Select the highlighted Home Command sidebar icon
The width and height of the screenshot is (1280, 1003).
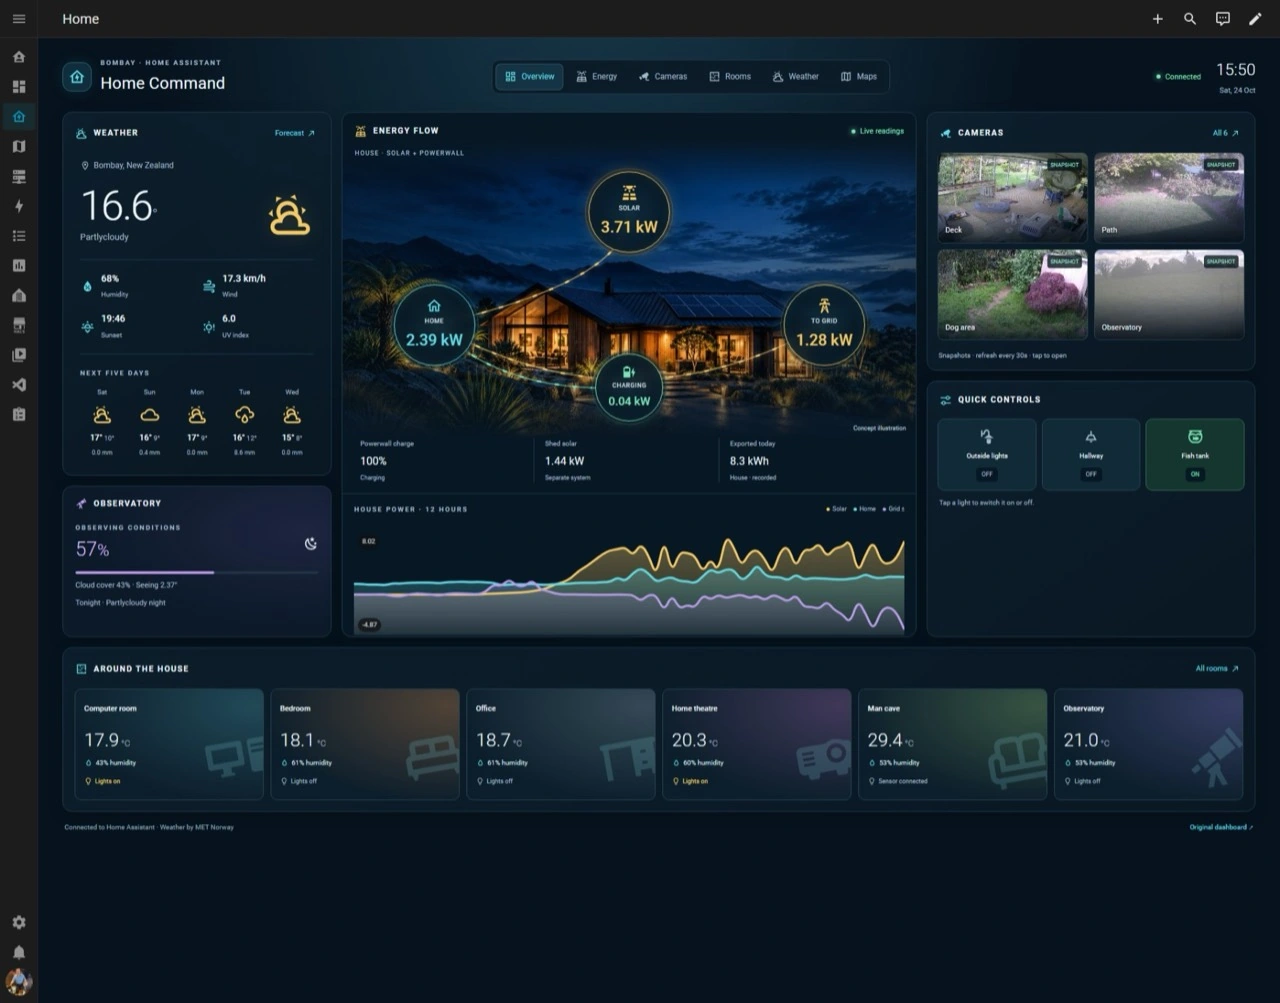click(x=19, y=117)
